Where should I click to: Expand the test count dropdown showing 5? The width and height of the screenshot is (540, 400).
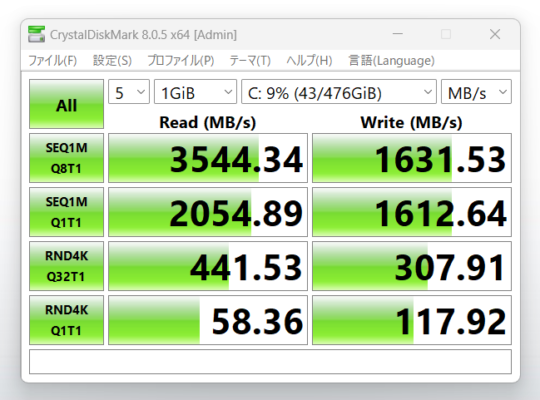click(x=129, y=92)
